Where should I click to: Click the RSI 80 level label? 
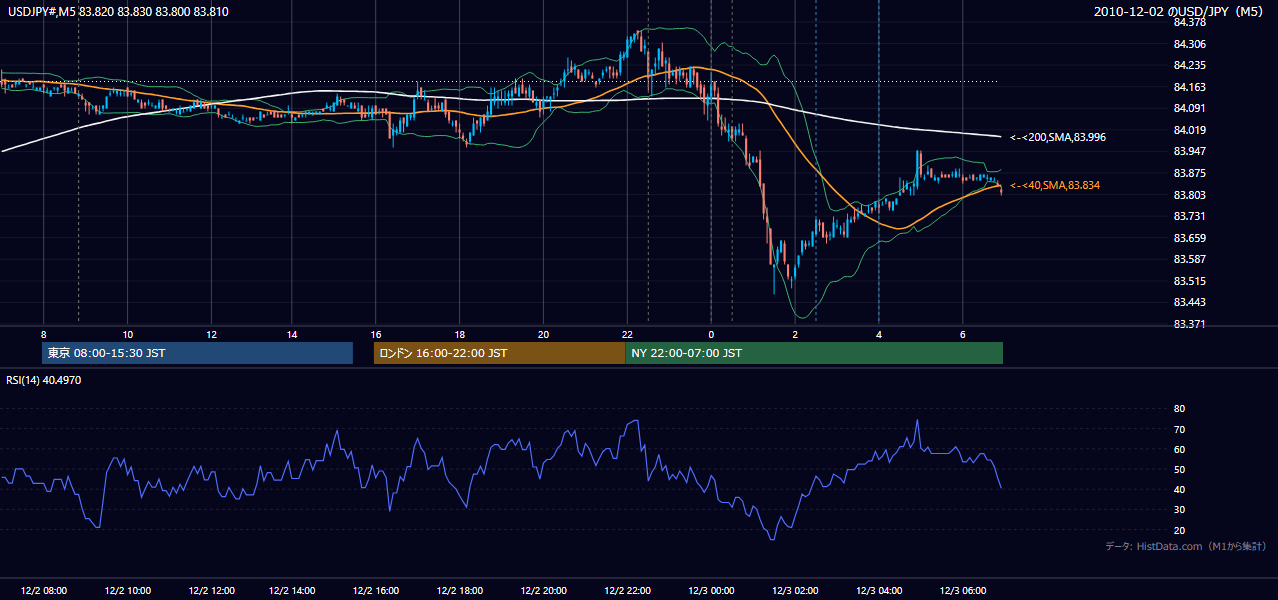(x=1179, y=409)
